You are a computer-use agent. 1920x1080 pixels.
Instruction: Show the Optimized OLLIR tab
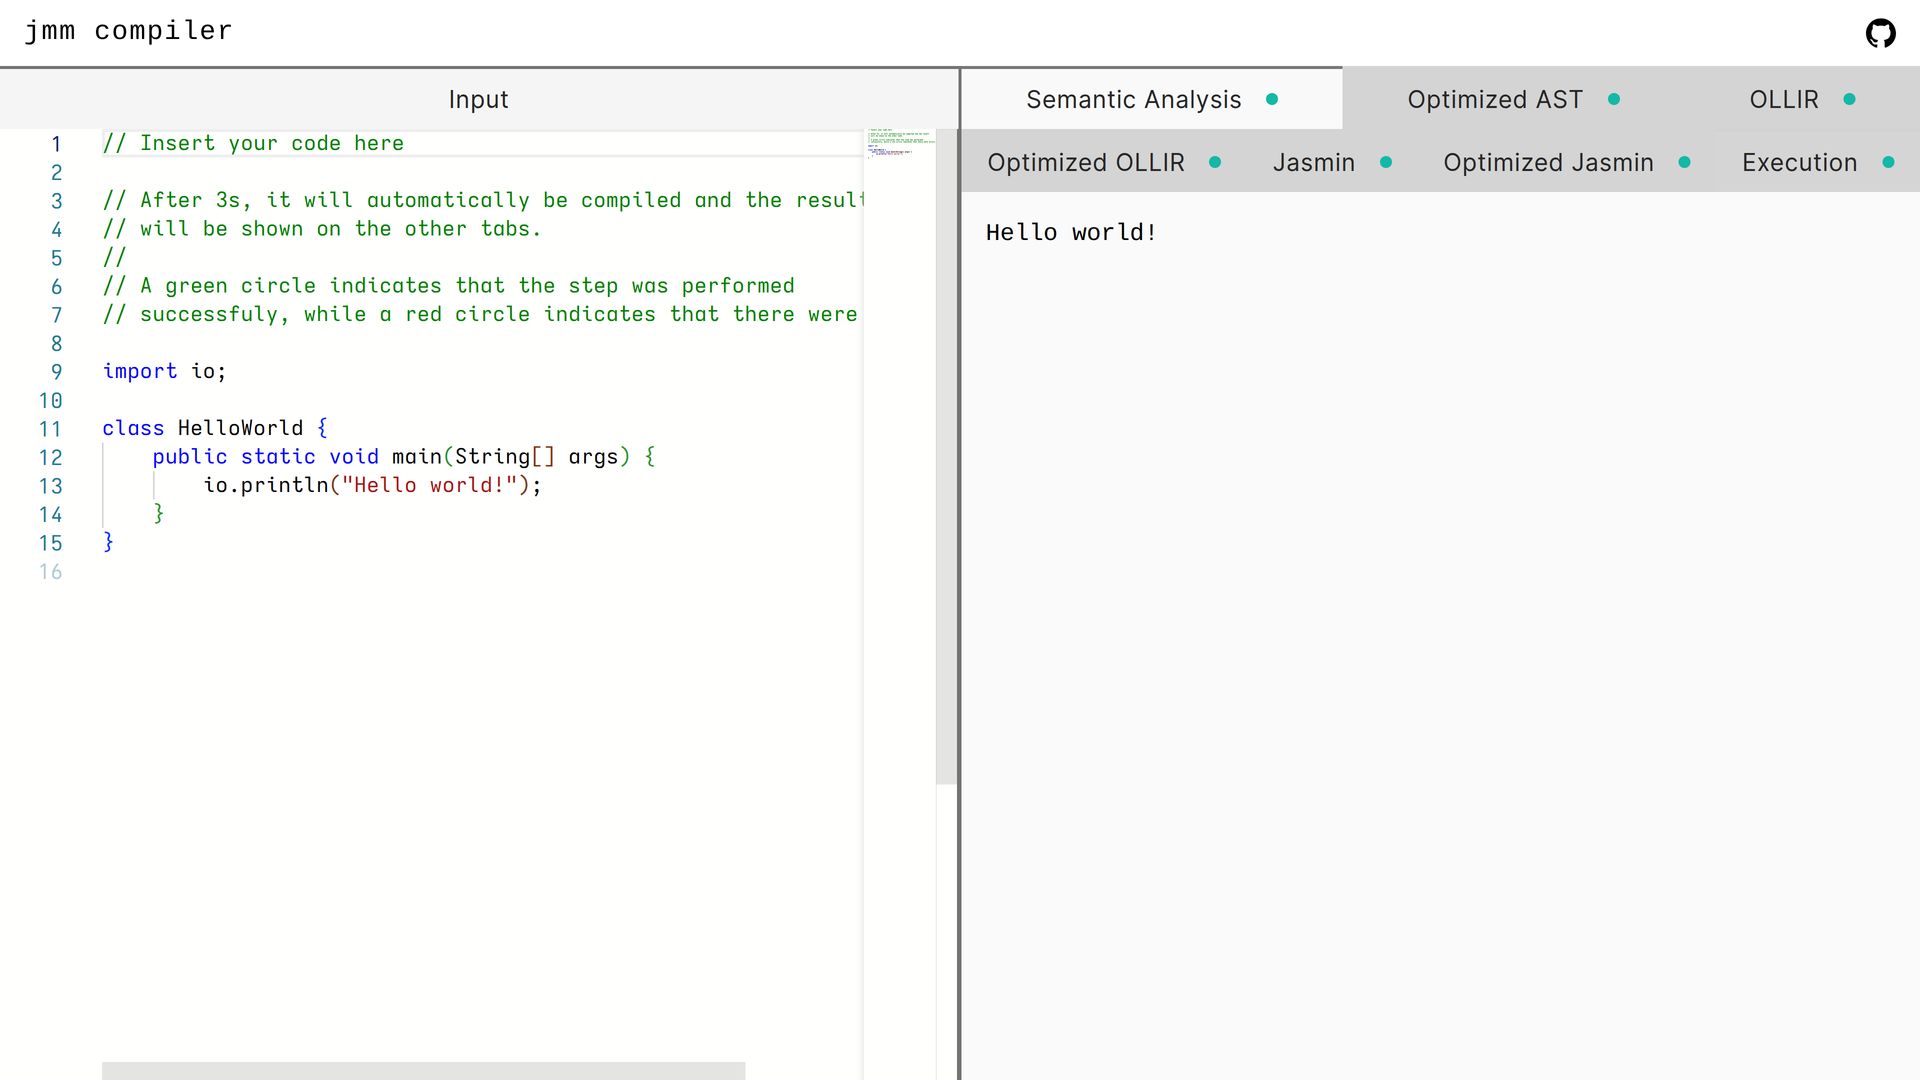pyautogui.click(x=1085, y=163)
